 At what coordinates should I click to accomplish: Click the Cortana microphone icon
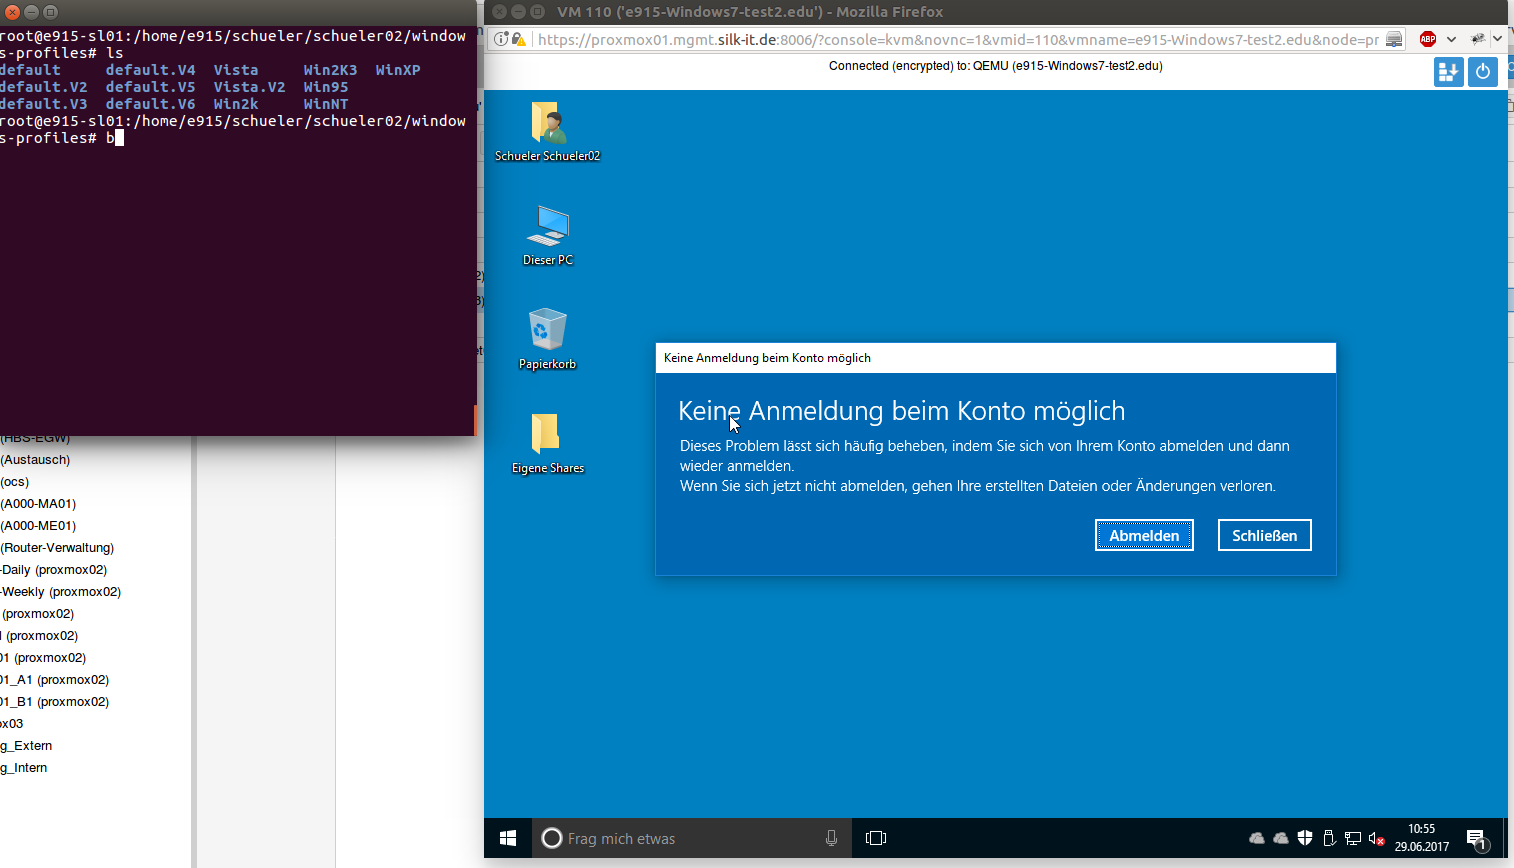click(x=831, y=838)
